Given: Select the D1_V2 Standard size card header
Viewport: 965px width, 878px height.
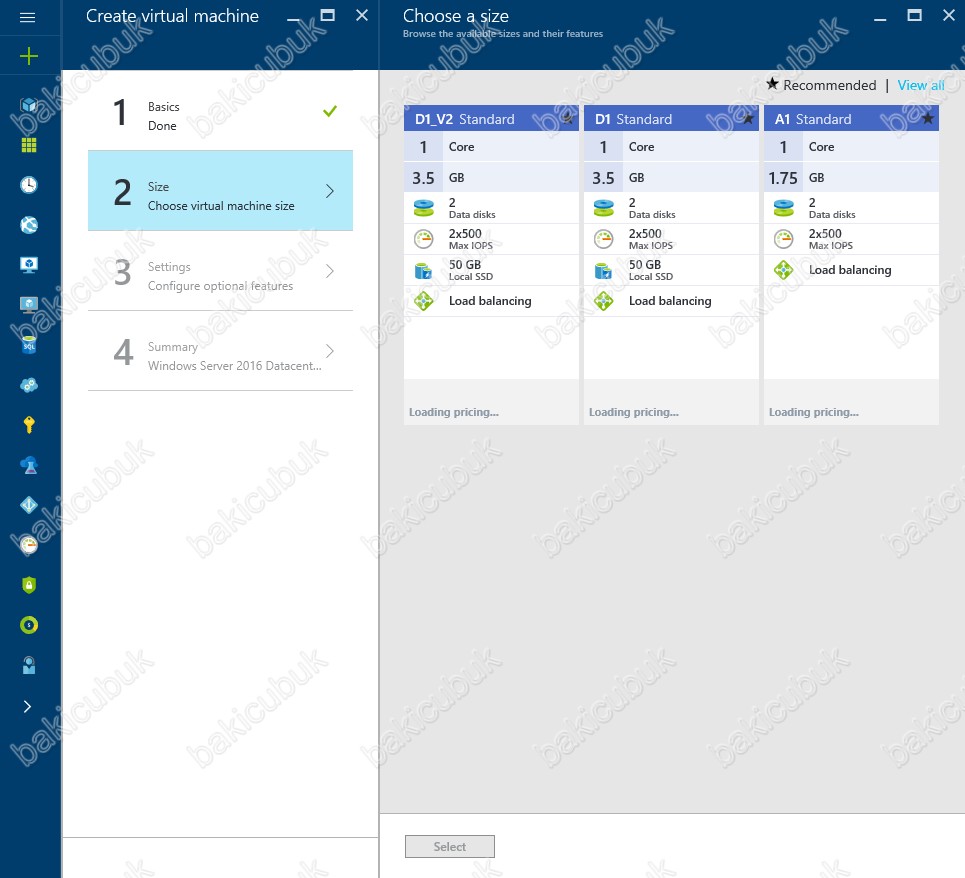Looking at the screenshot, I should coord(491,118).
